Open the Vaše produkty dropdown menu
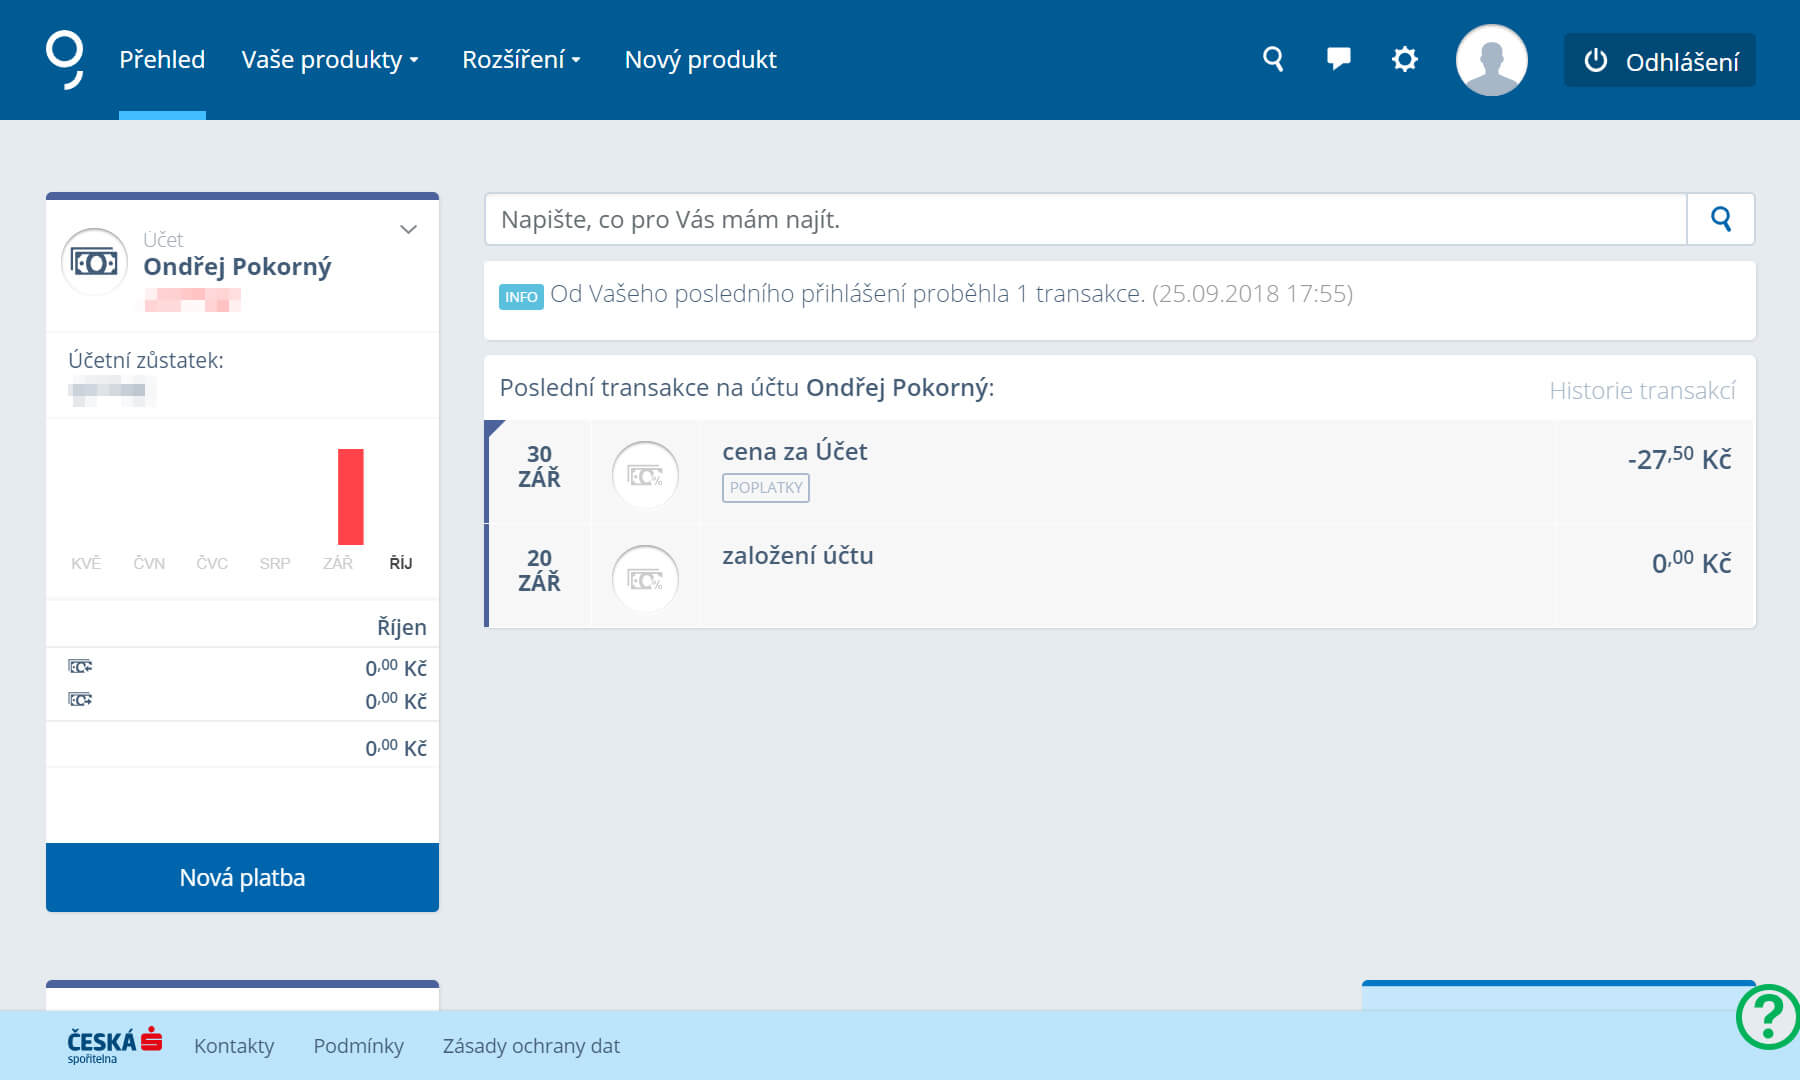The width and height of the screenshot is (1800, 1080). tap(330, 60)
